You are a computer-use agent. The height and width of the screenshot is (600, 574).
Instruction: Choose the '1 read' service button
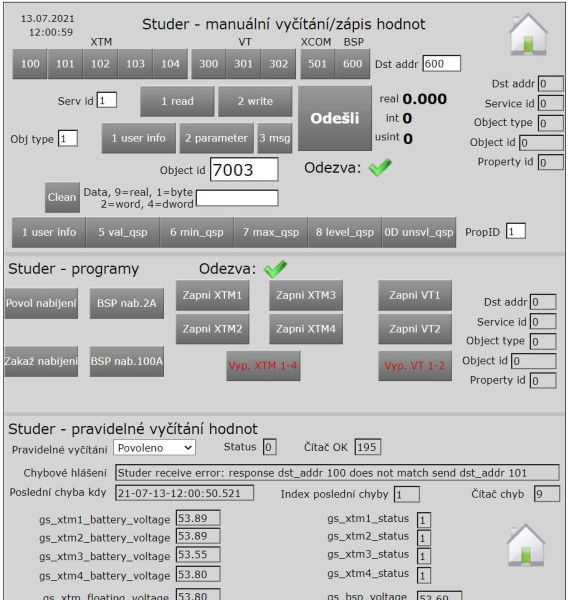click(x=177, y=101)
